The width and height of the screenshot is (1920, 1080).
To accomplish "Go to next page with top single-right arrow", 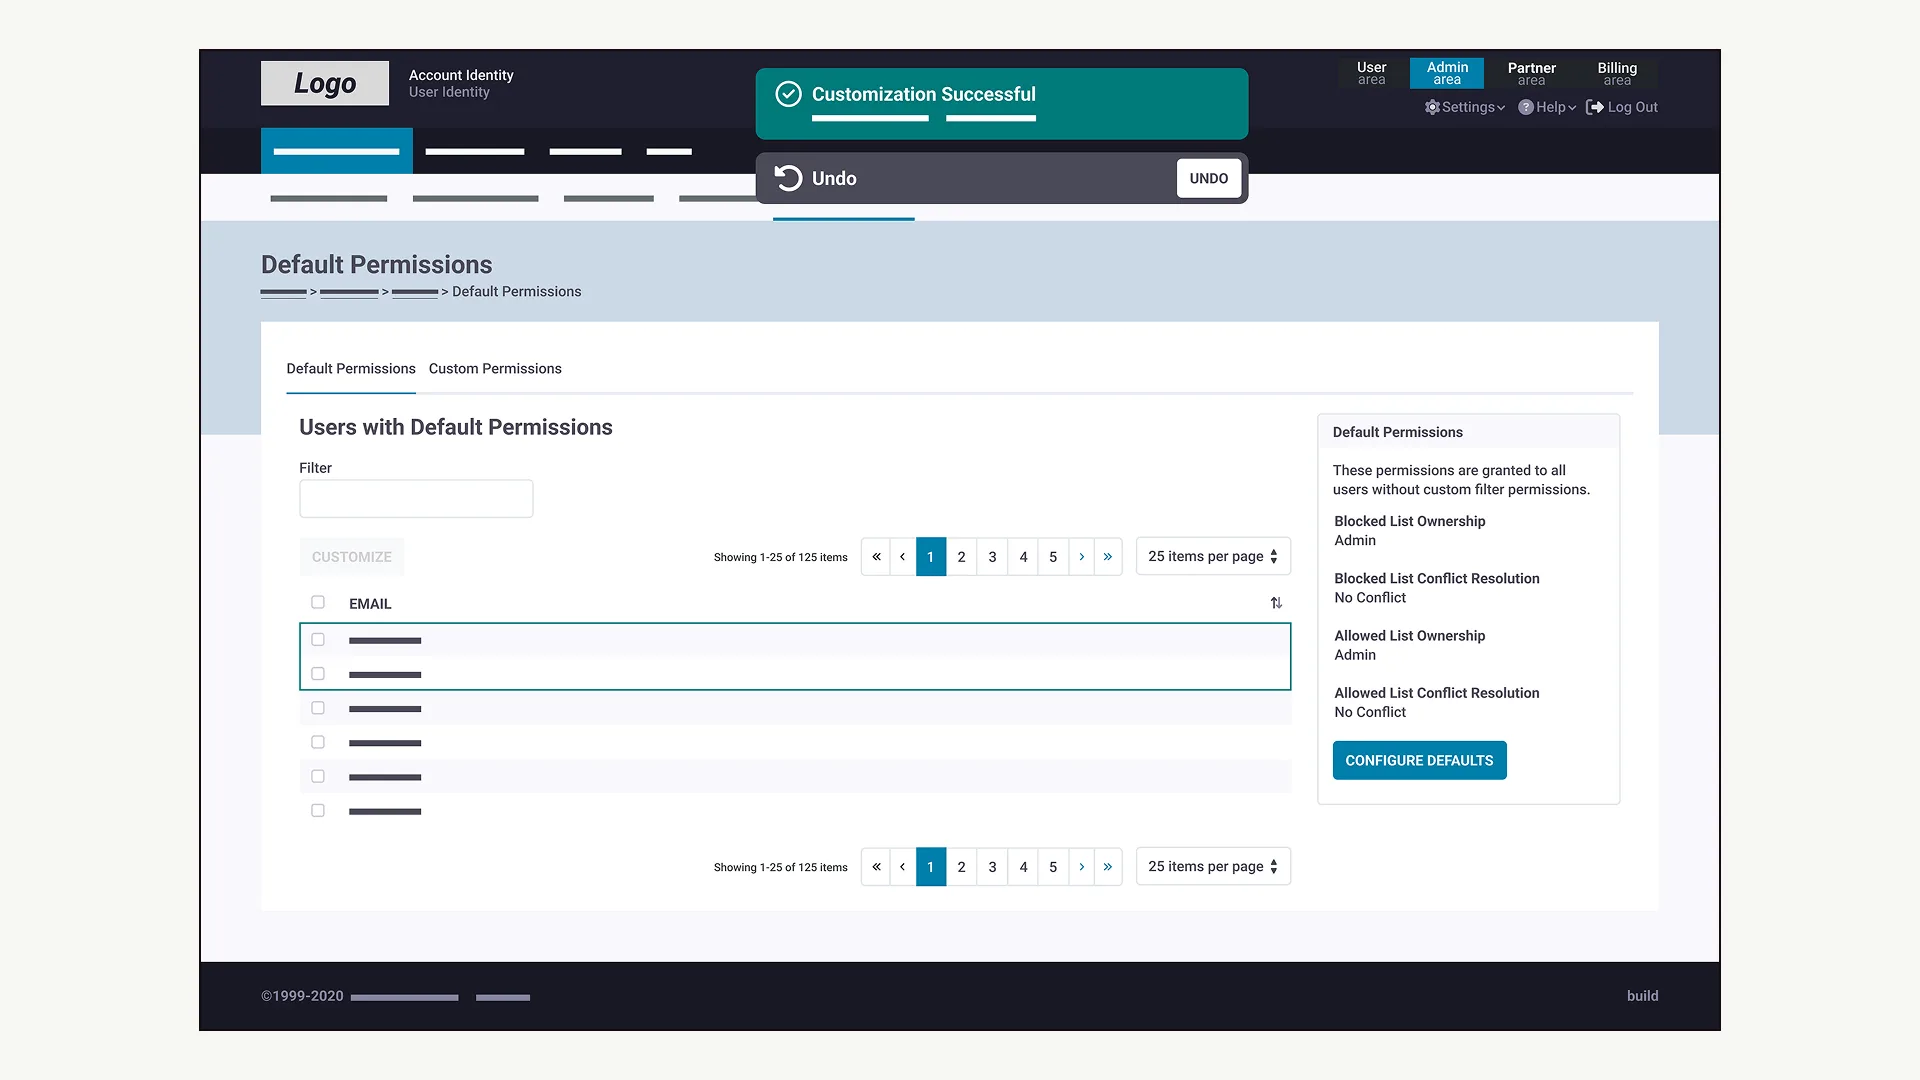I will [1082, 557].
